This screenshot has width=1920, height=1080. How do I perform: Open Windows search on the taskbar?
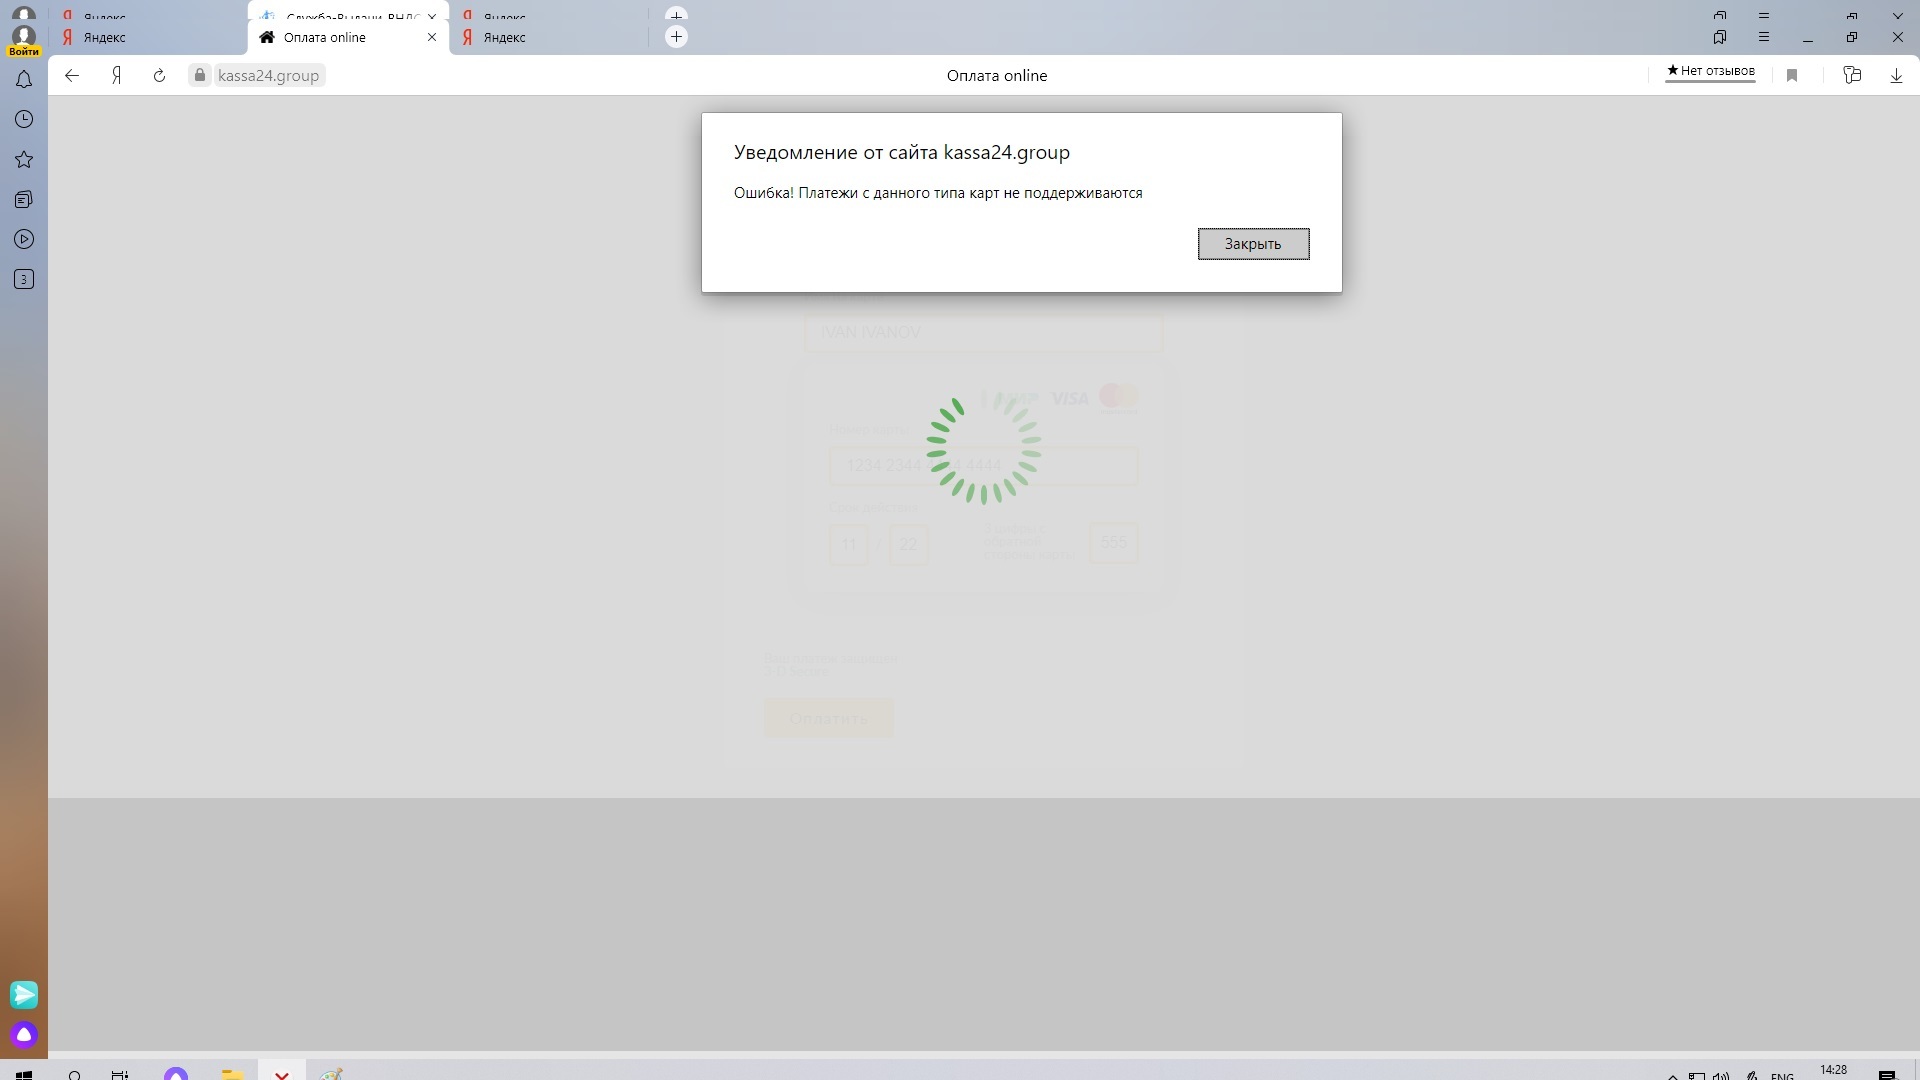74,1075
